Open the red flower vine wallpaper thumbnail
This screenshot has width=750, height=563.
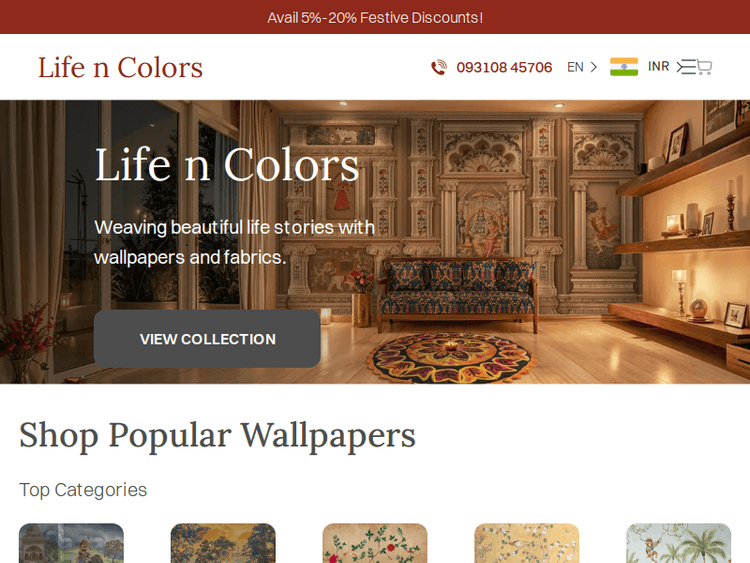tap(375, 543)
